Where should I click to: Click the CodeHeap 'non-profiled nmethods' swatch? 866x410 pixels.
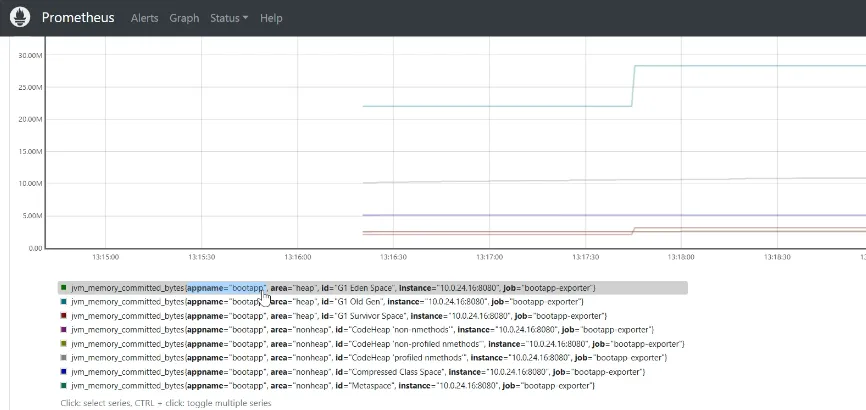pyautogui.click(x=64, y=344)
